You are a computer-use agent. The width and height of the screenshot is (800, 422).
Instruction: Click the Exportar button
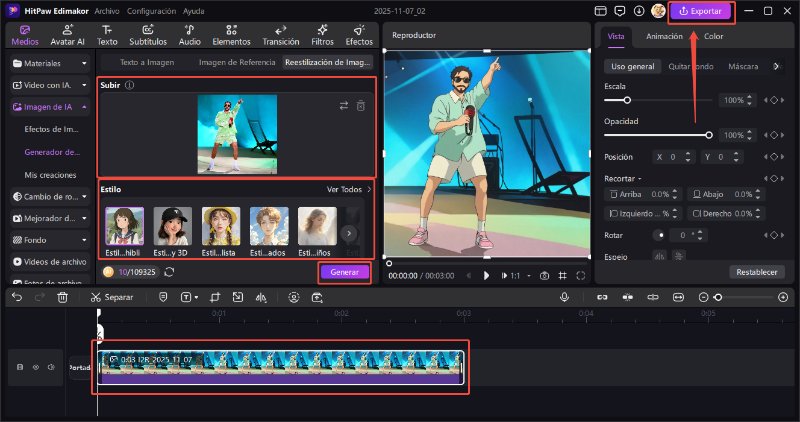pos(701,11)
